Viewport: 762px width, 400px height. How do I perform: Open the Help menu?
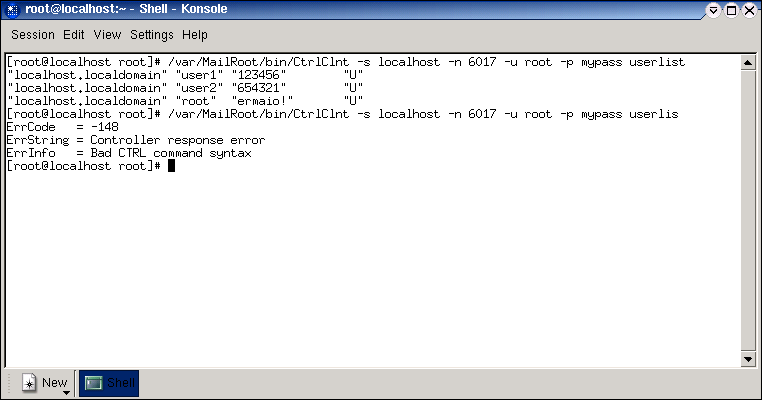click(194, 35)
